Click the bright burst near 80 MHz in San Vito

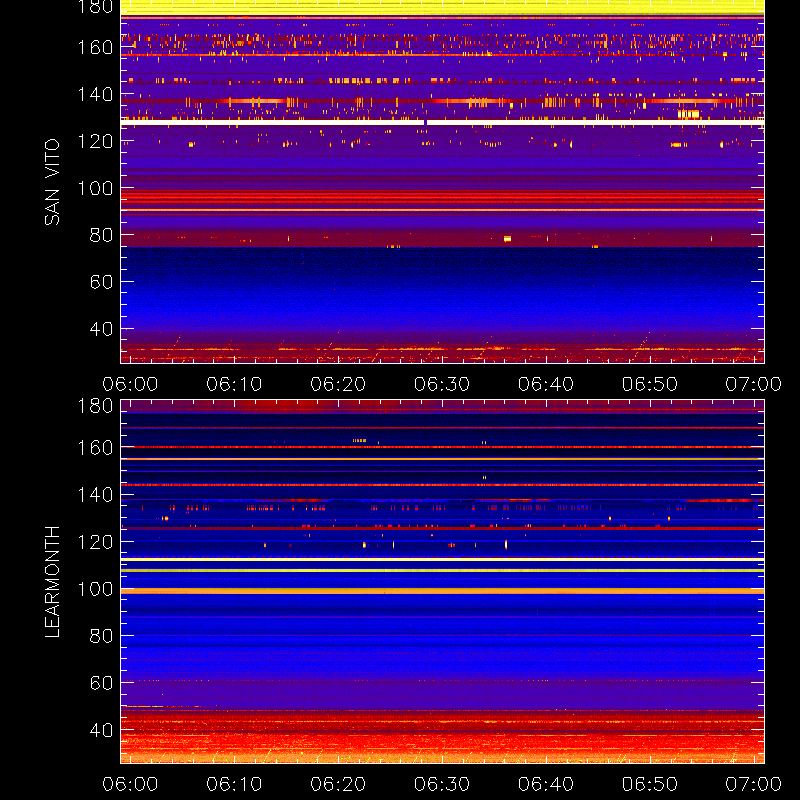tap(507, 239)
